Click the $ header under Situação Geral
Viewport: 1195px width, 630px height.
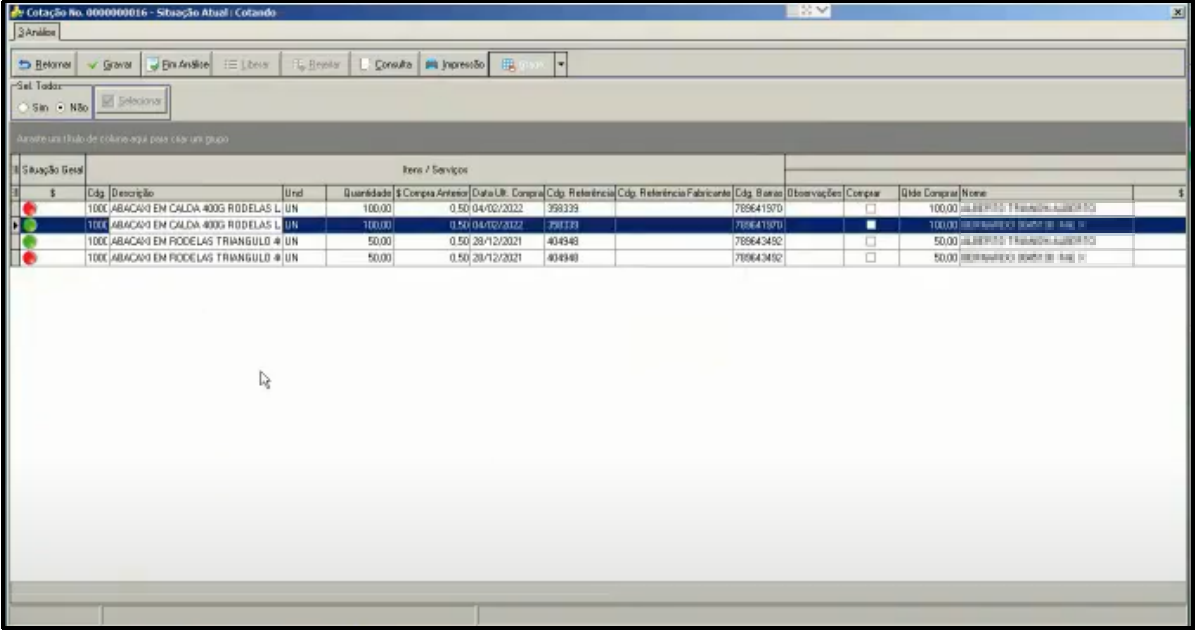click(53, 193)
